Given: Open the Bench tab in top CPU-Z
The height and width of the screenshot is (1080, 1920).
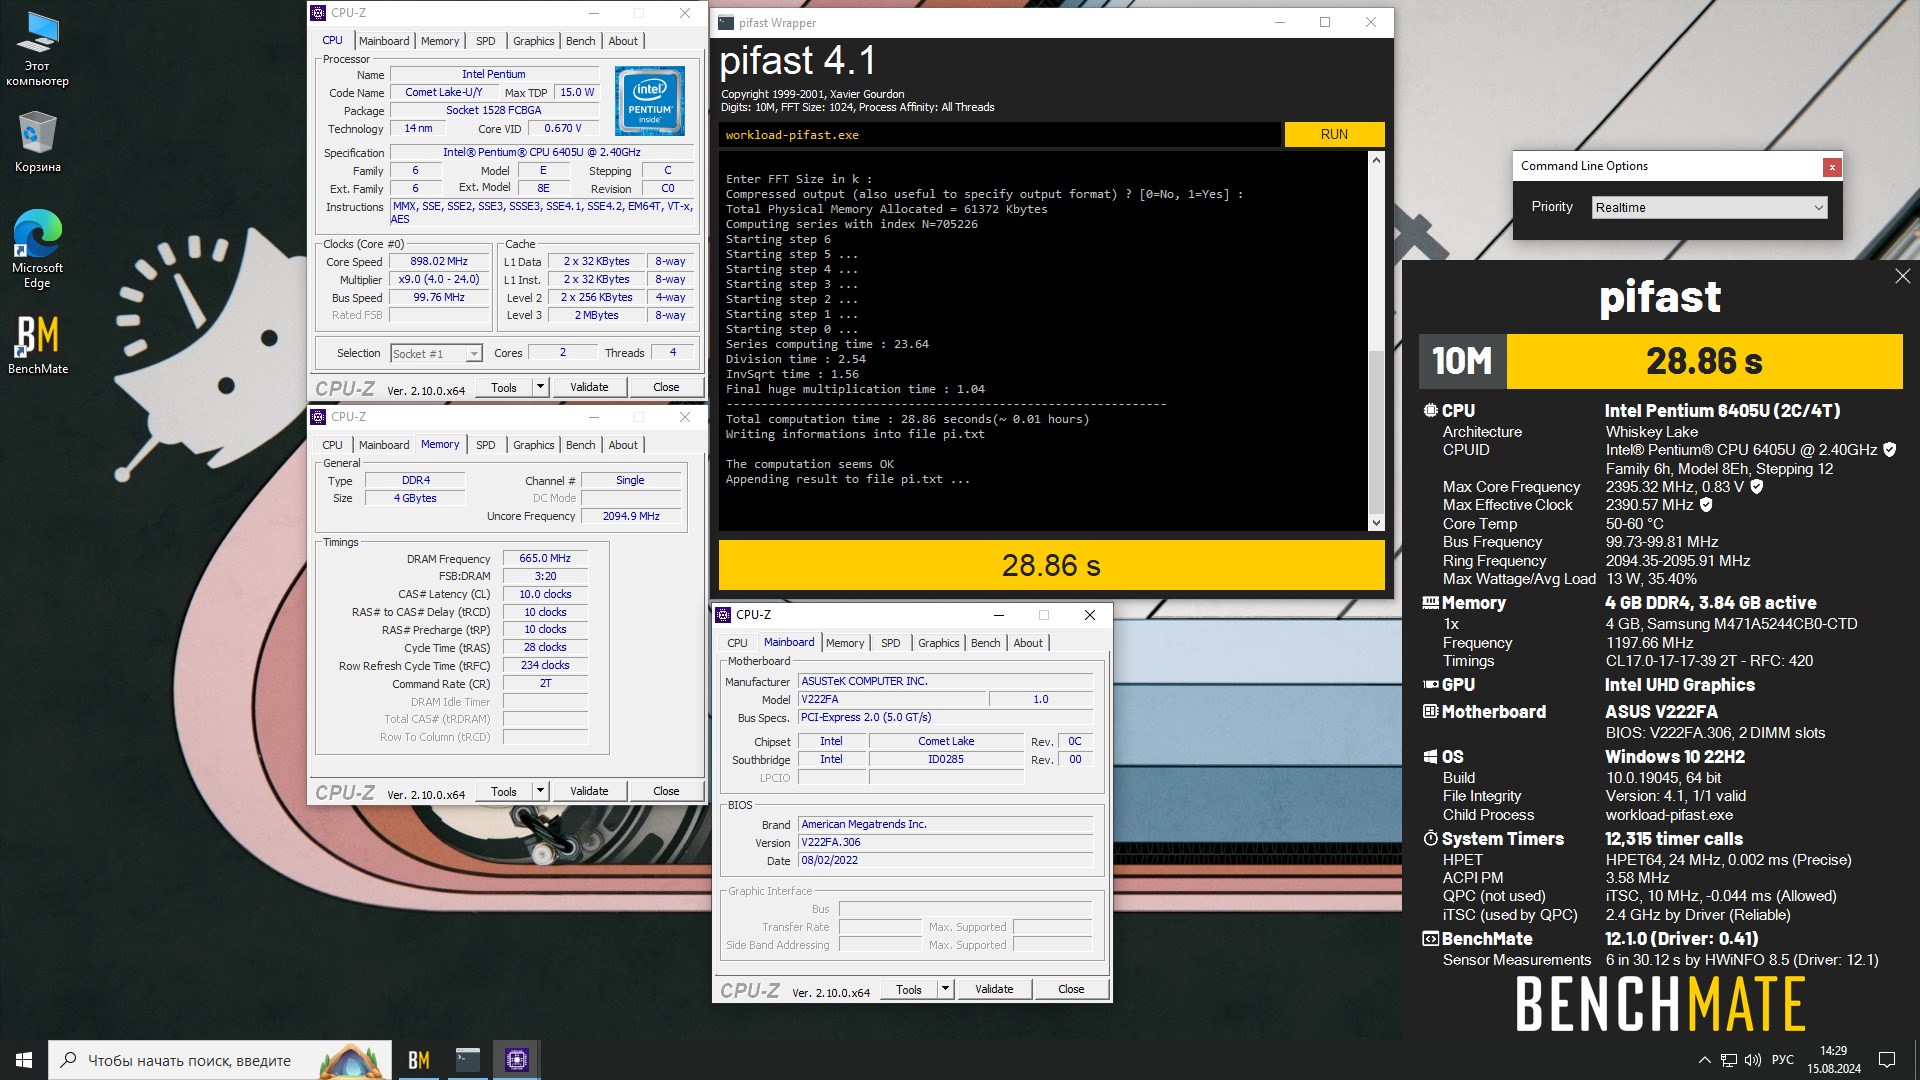Looking at the screenshot, I should [x=580, y=41].
